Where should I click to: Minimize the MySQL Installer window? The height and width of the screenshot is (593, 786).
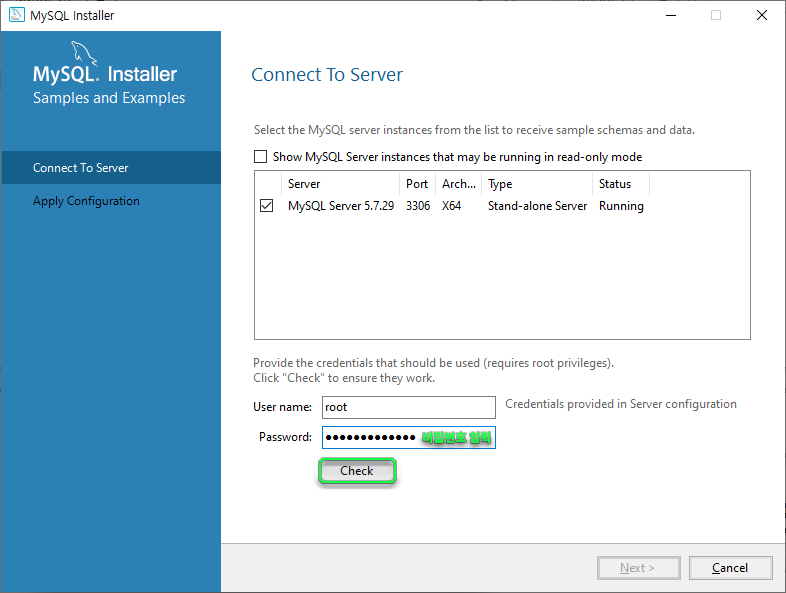671,16
